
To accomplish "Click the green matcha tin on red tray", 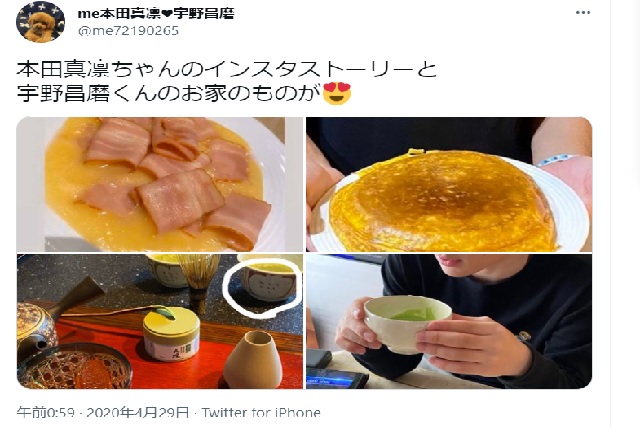I will 171,334.
